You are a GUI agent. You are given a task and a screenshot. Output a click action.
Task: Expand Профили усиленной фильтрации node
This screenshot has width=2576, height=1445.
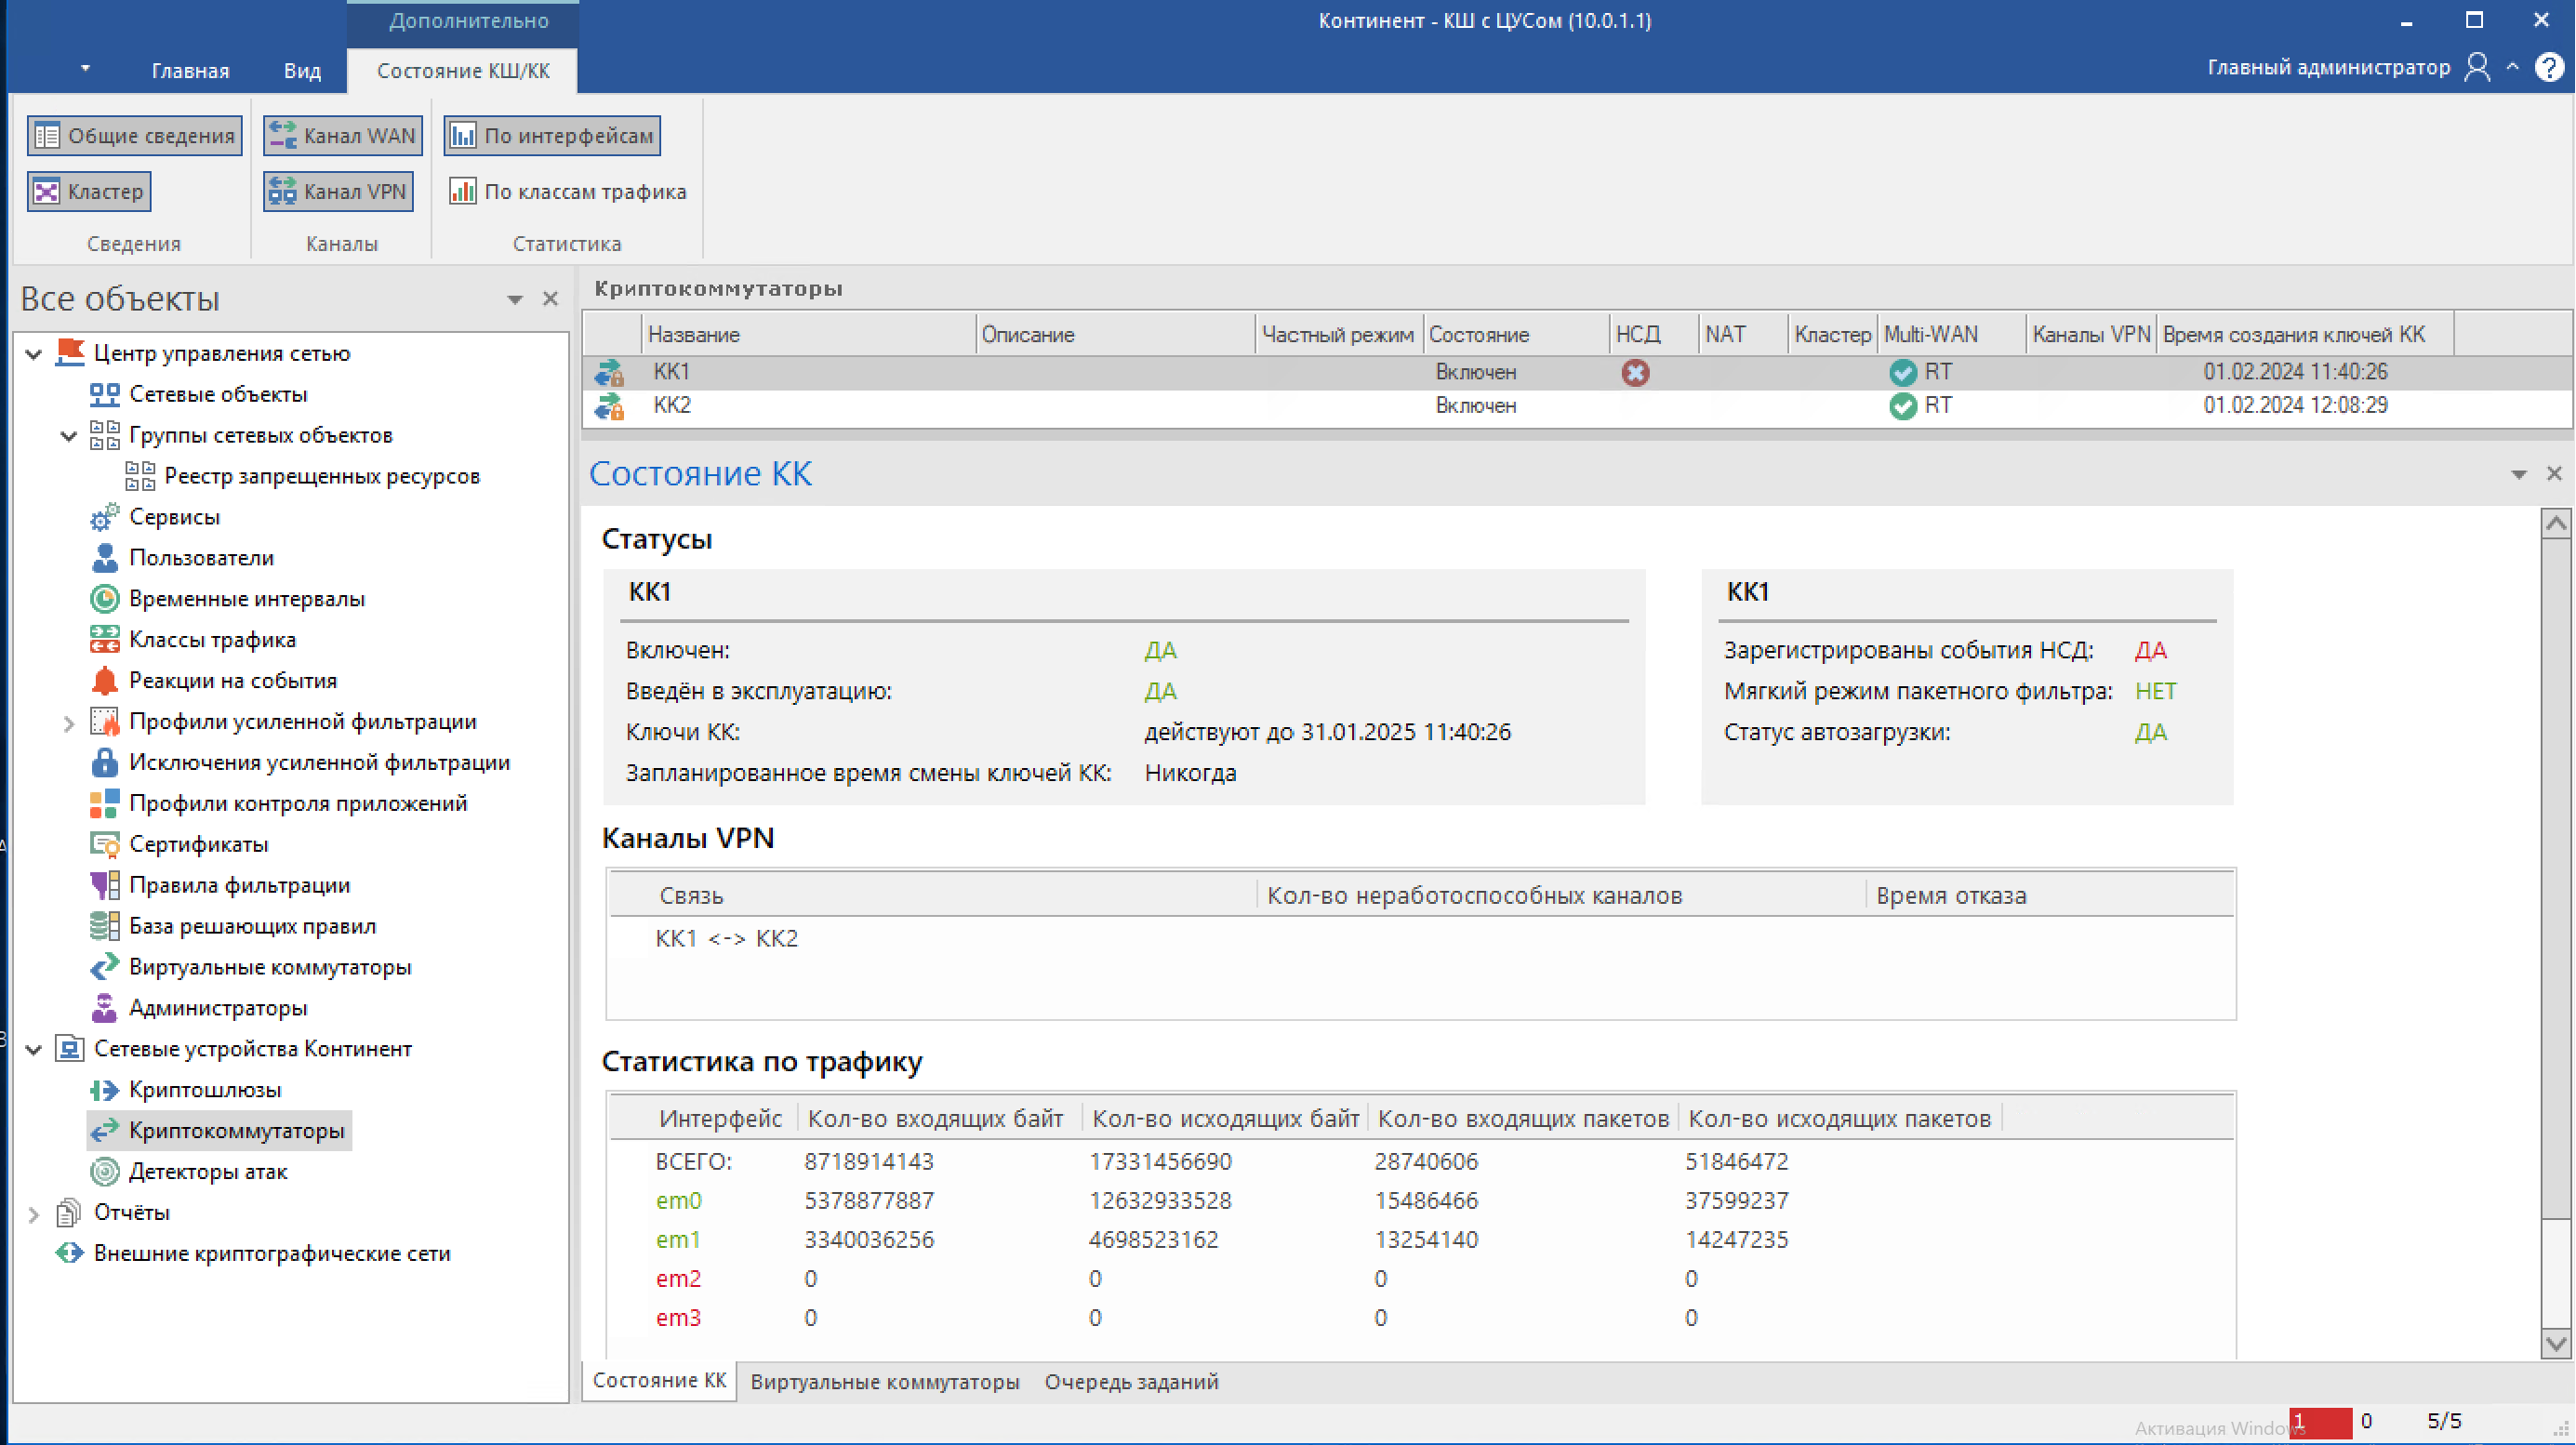tap(68, 723)
